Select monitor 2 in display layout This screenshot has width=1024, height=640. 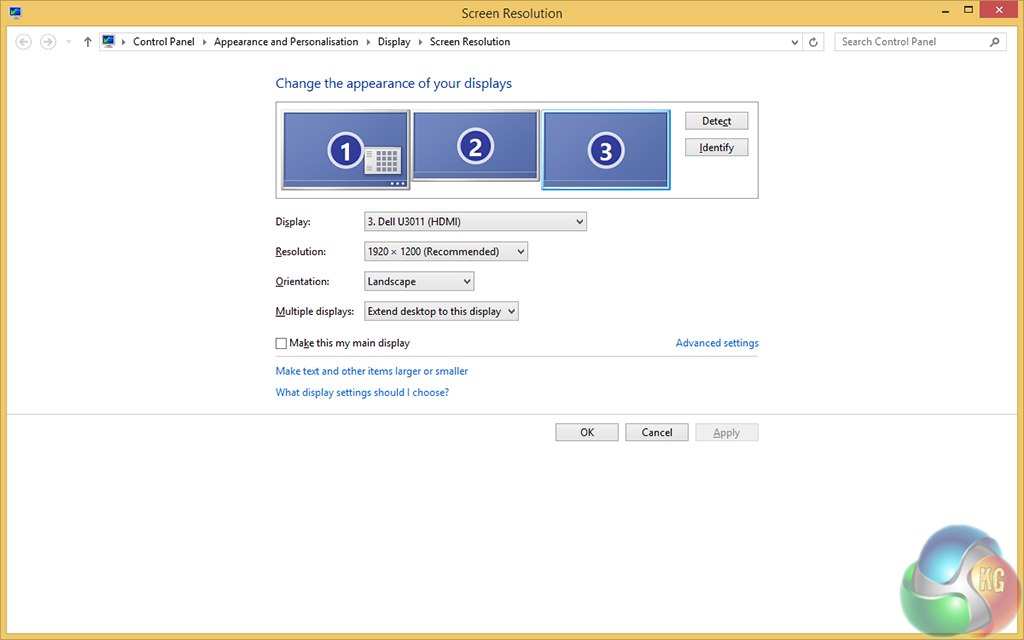coord(475,146)
